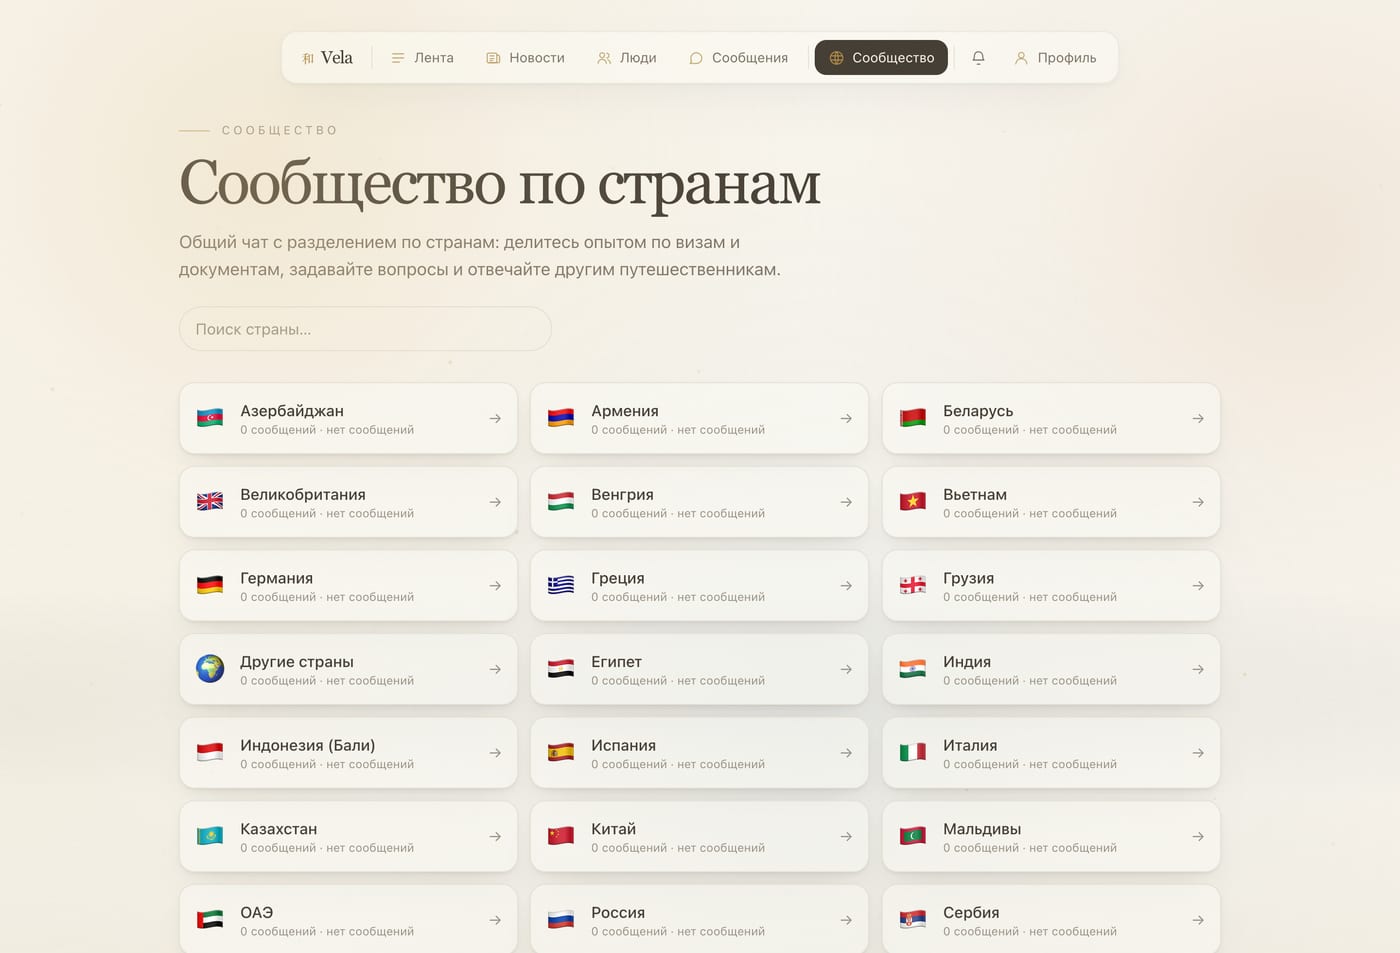Image resolution: width=1400 pixels, height=953 pixels.
Task: Open the Великобритания community title
Action: coord(303,494)
